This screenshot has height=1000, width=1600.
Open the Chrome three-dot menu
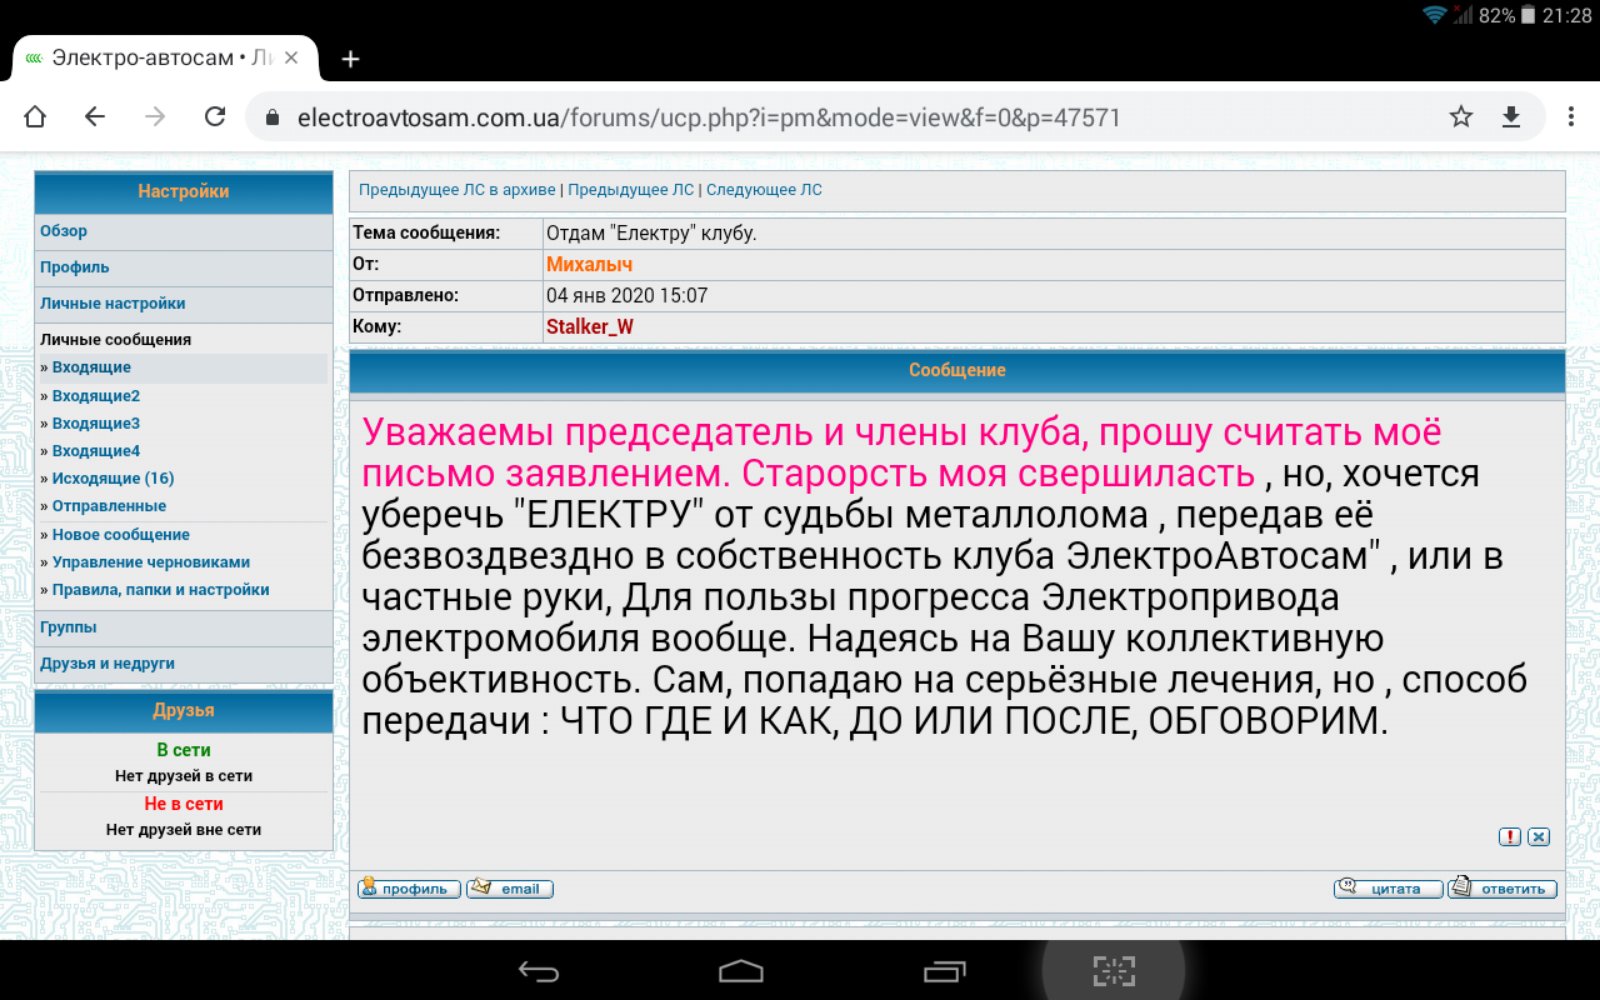(1571, 117)
